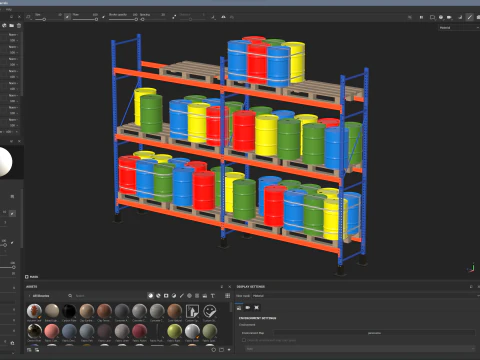Click the rotate icon left of the pause icon
This screenshot has height=360, width=480.
(x=410, y=17)
